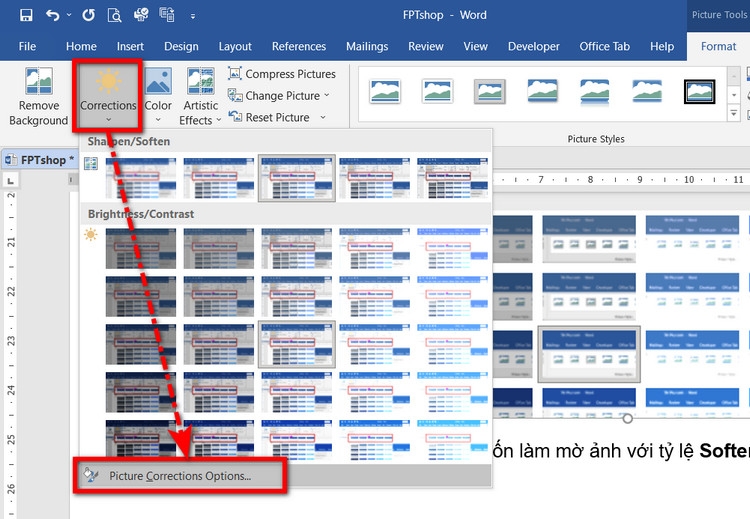Click the Redo/Repeat icon
The image size is (750, 519).
[88, 15]
